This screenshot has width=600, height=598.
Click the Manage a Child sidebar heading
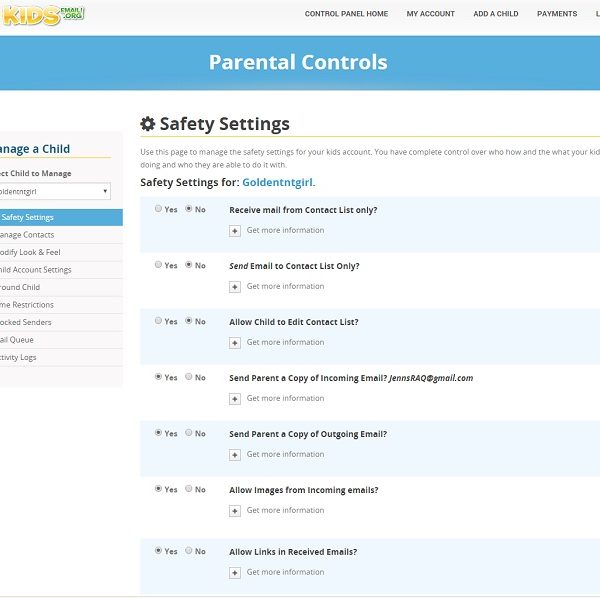[x=35, y=149]
